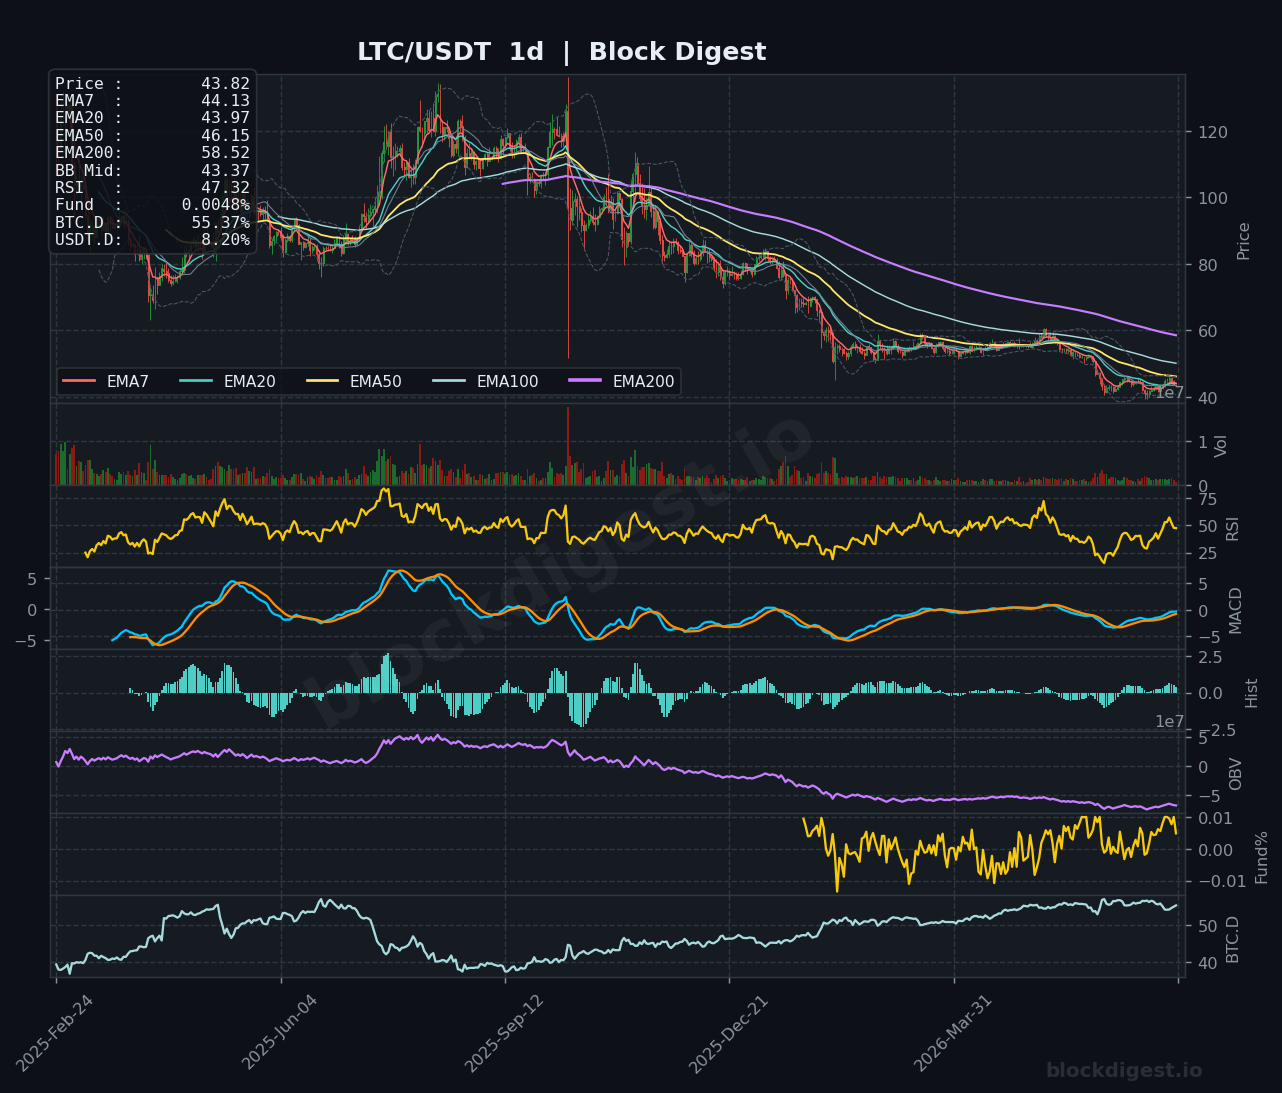Click the Vol axis label
The width and height of the screenshot is (1282, 1093).
(x=1220, y=446)
